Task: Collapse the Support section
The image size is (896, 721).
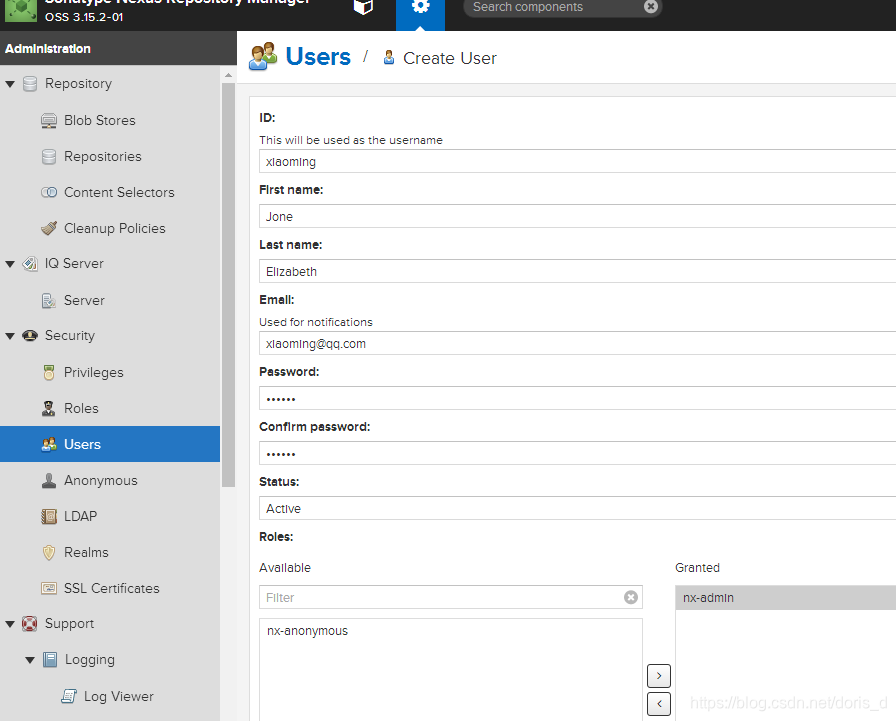Action: tap(10, 624)
